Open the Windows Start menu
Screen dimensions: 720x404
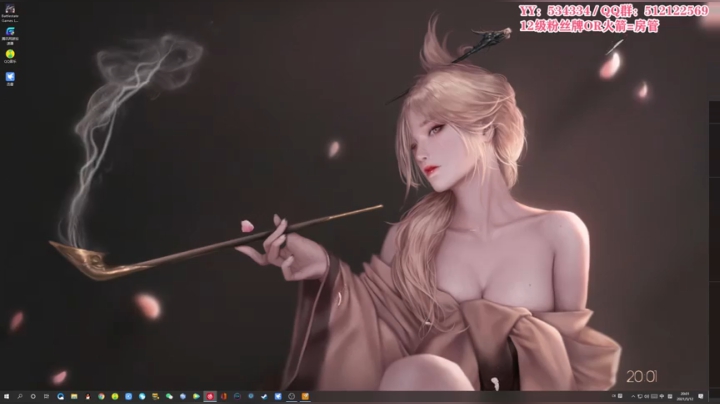(x=6, y=396)
